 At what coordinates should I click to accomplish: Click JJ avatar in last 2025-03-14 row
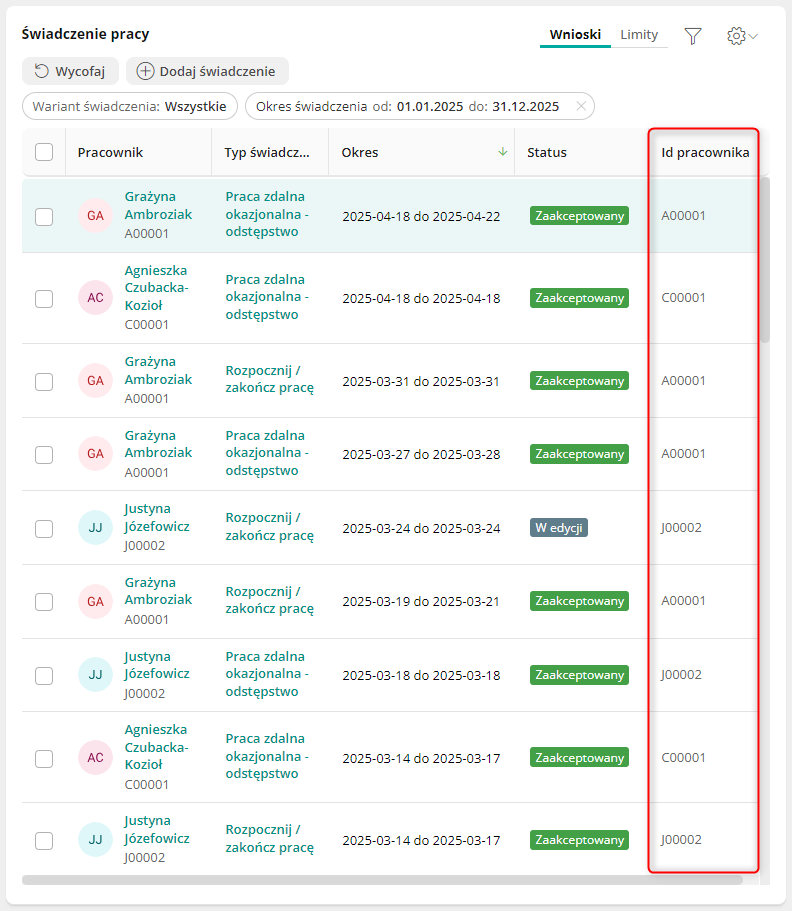[x=95, y=840]
